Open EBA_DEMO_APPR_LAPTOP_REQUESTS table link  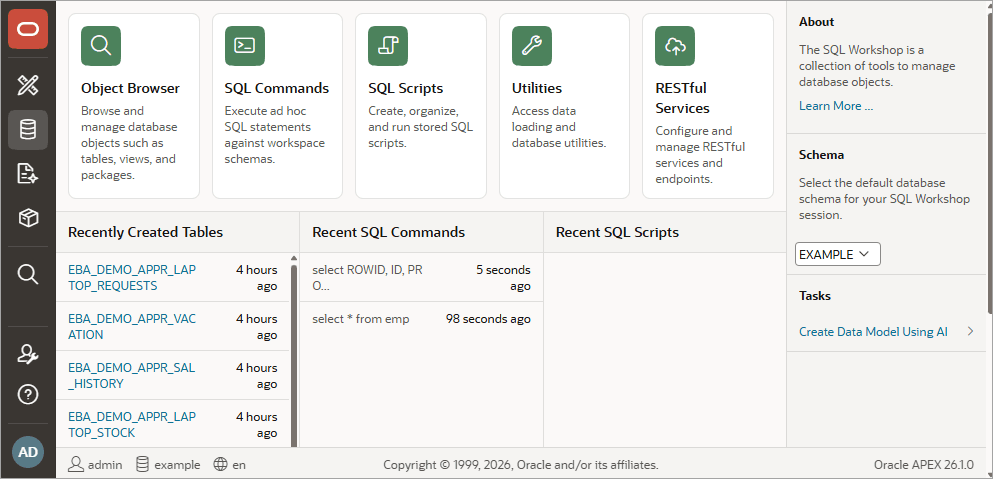[x=132, y=278]
